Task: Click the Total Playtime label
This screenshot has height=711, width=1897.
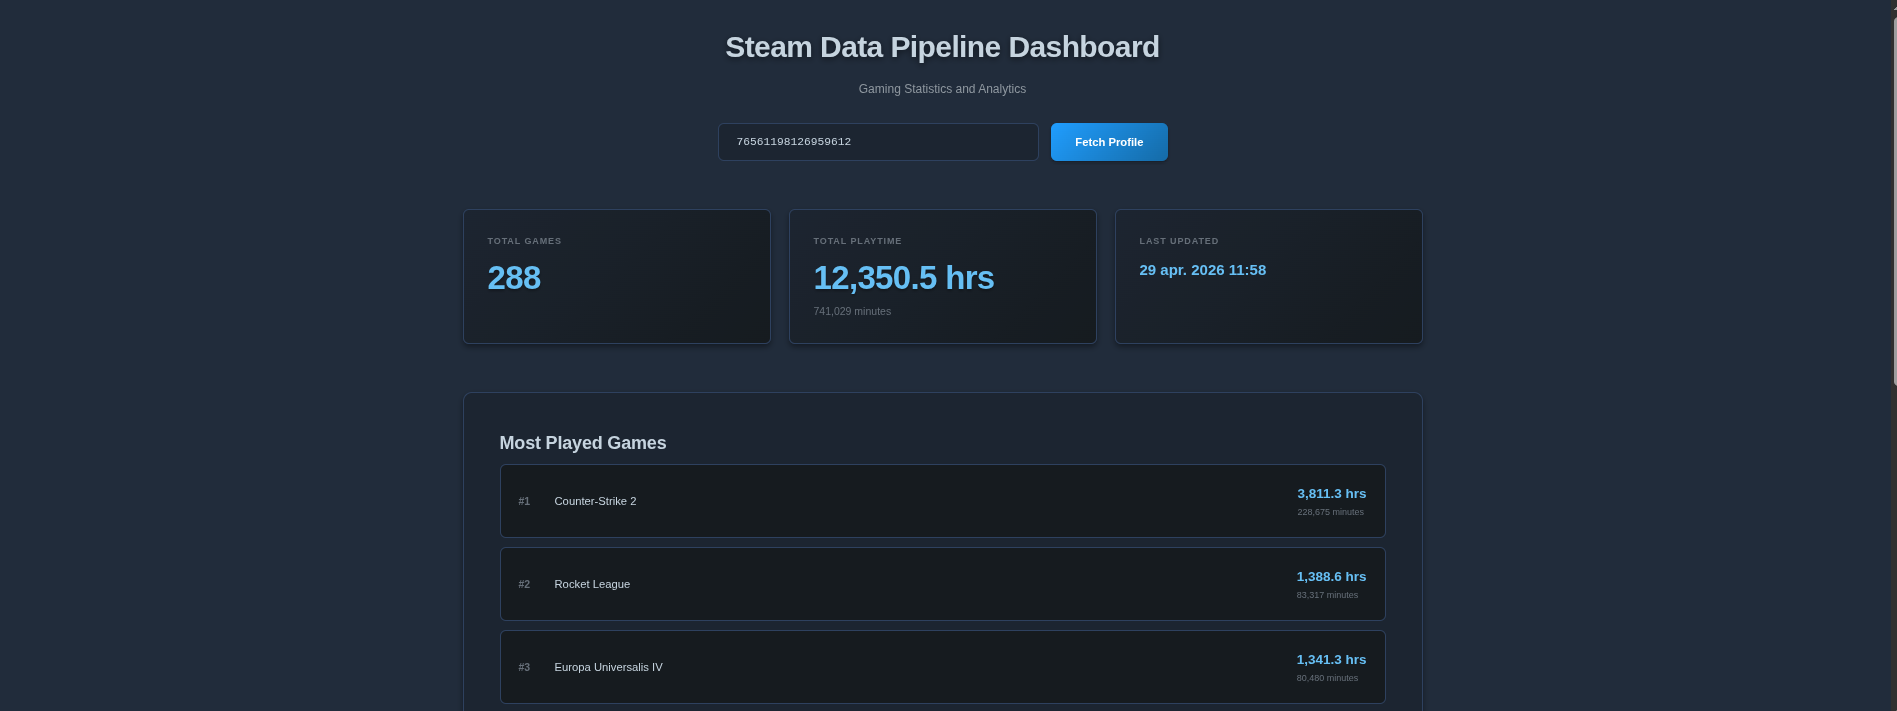Action: click(x=857, y=241)
